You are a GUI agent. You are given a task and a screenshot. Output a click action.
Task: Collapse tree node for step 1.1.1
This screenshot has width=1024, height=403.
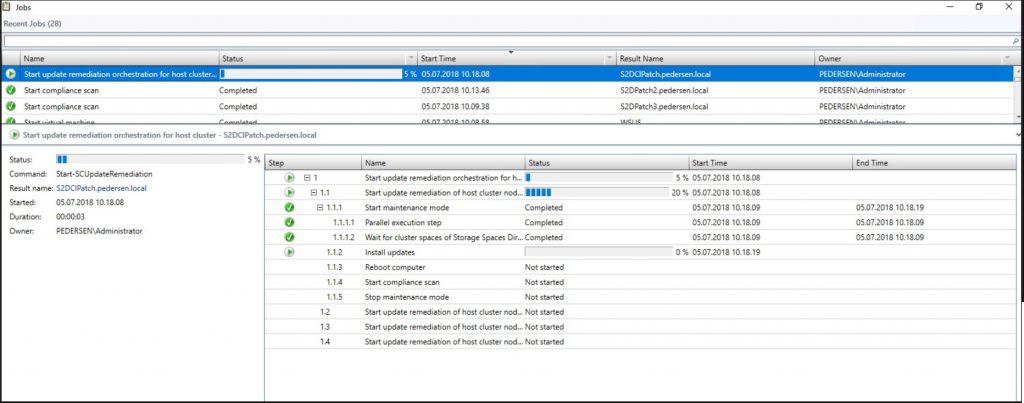[x=320, y=208]
